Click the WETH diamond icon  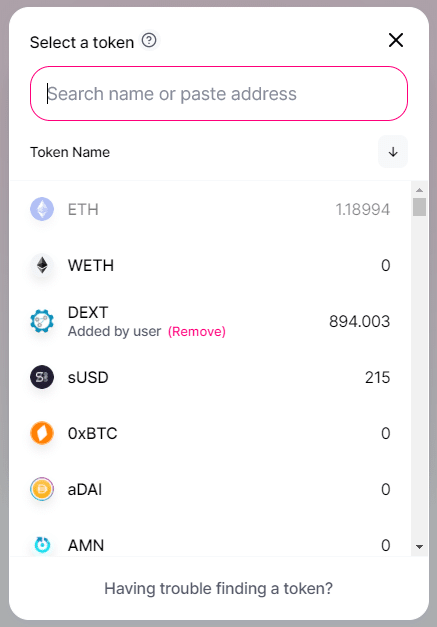42,265
